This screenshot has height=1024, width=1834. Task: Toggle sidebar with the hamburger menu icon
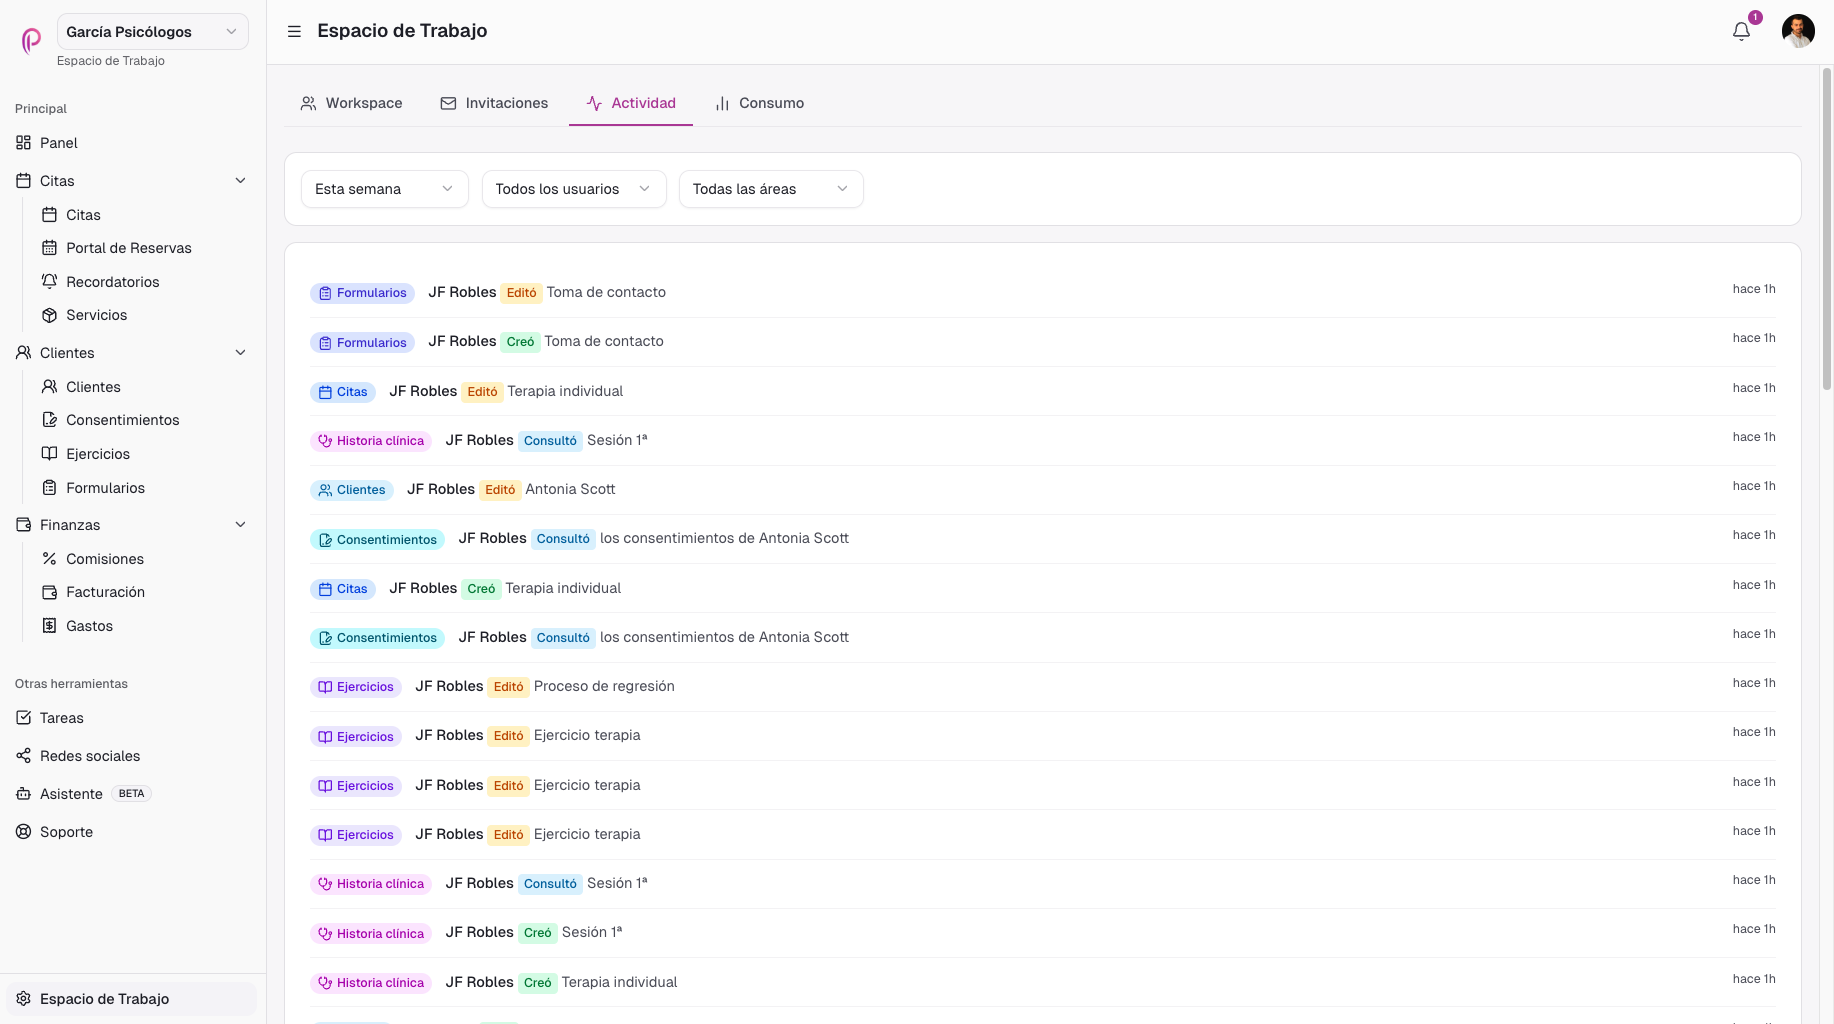[294, 31]
